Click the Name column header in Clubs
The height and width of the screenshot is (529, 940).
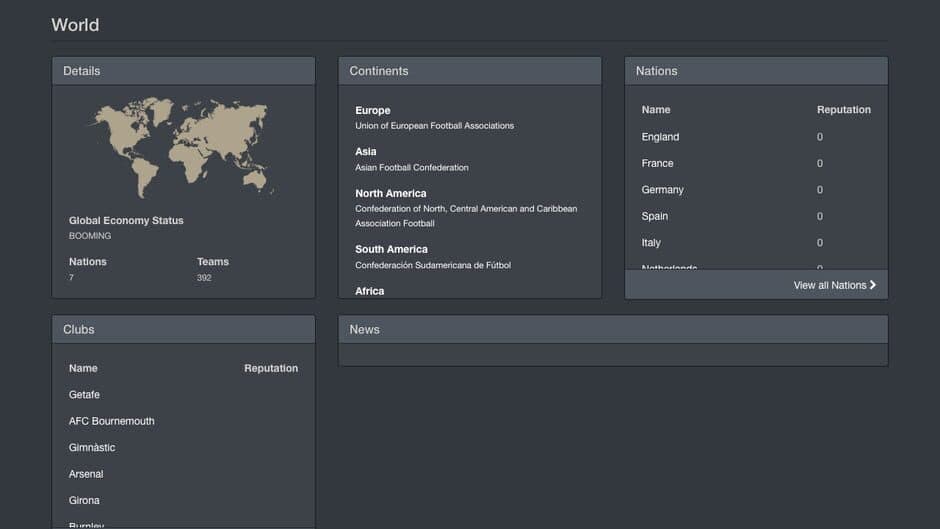pyautogui.click(x=83, y=368)
